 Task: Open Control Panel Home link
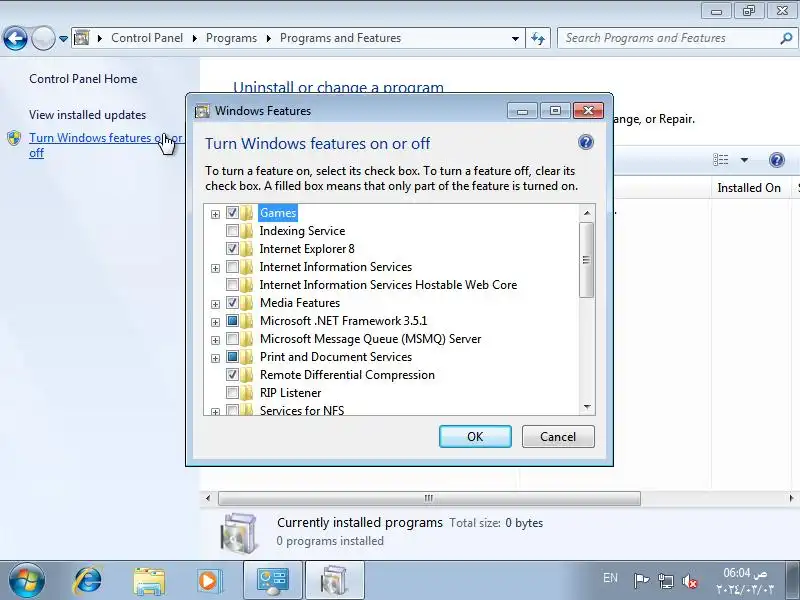83,79
